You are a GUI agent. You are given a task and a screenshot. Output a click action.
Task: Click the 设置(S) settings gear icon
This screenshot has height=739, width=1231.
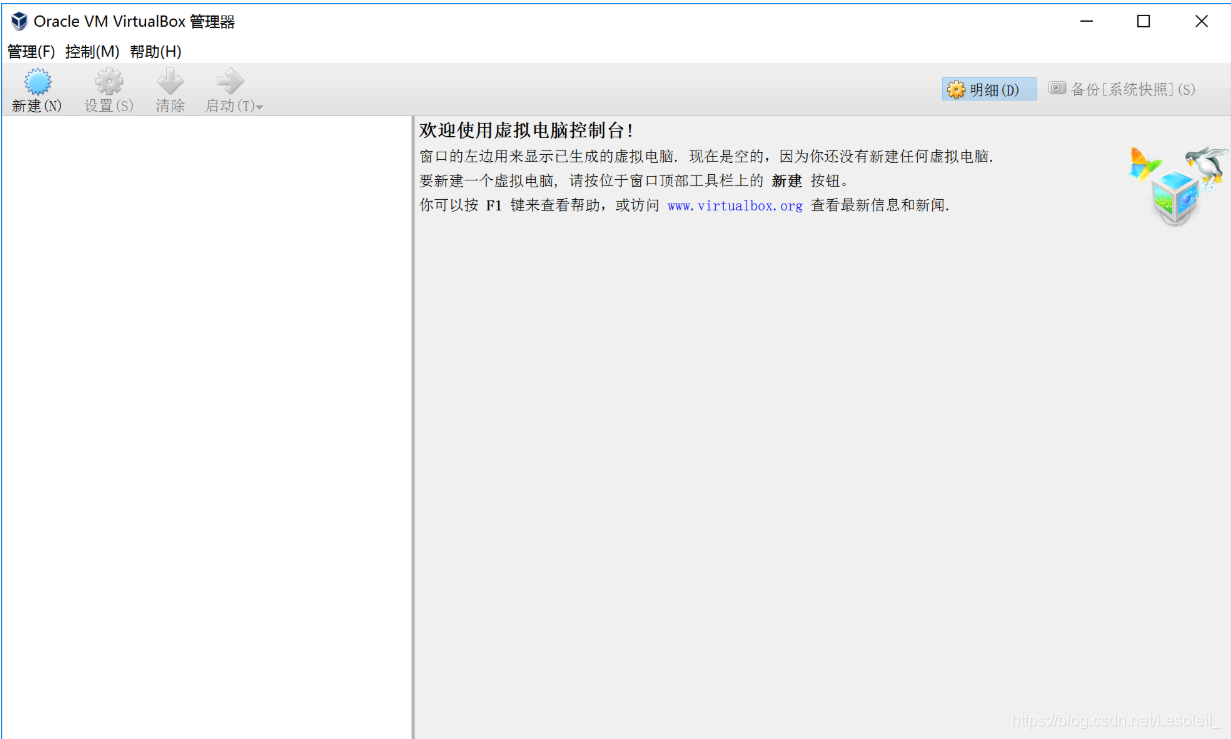click(109, 82)
